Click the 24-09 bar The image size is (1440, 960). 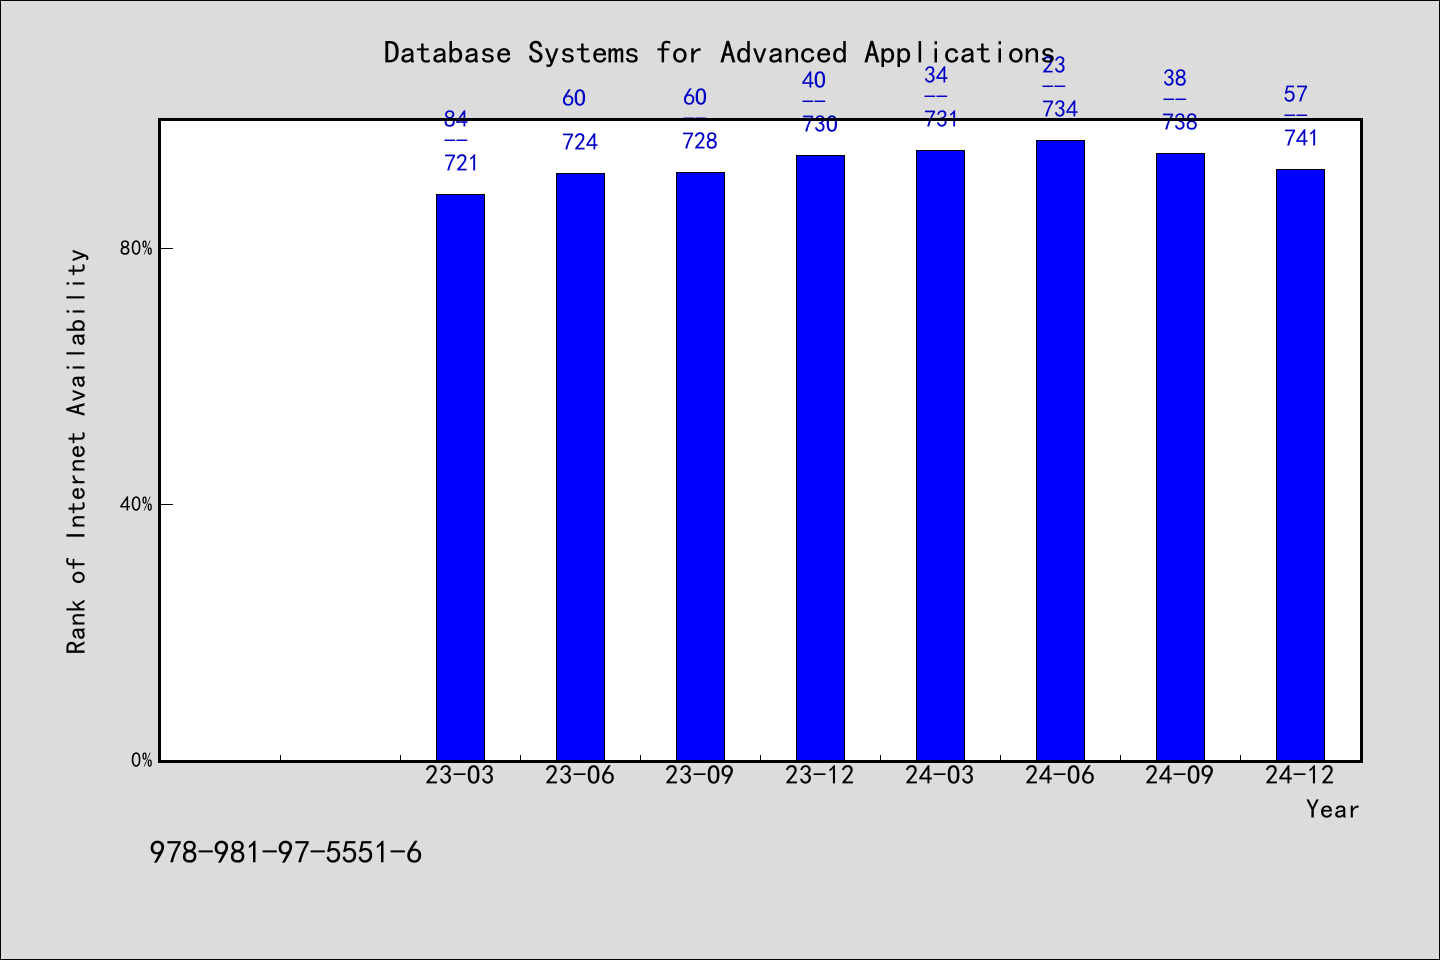[1180, 457]
